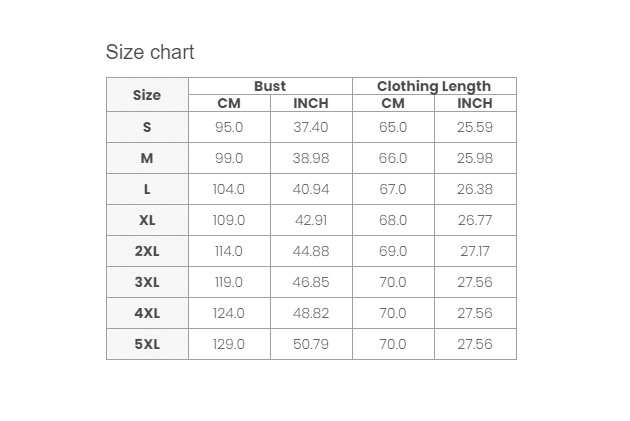
Task: Click the 114.0 bust cm cell
Action: [229, 251]
